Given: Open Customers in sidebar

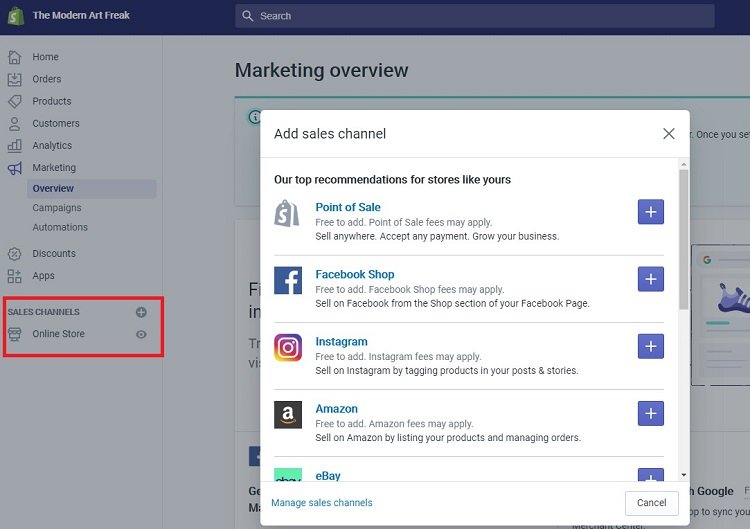Looking at the screenshot, I should 56,123.
